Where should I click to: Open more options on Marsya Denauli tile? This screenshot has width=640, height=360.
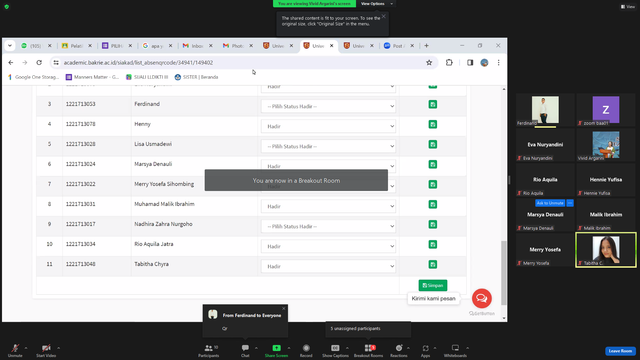tap(570, 203)
